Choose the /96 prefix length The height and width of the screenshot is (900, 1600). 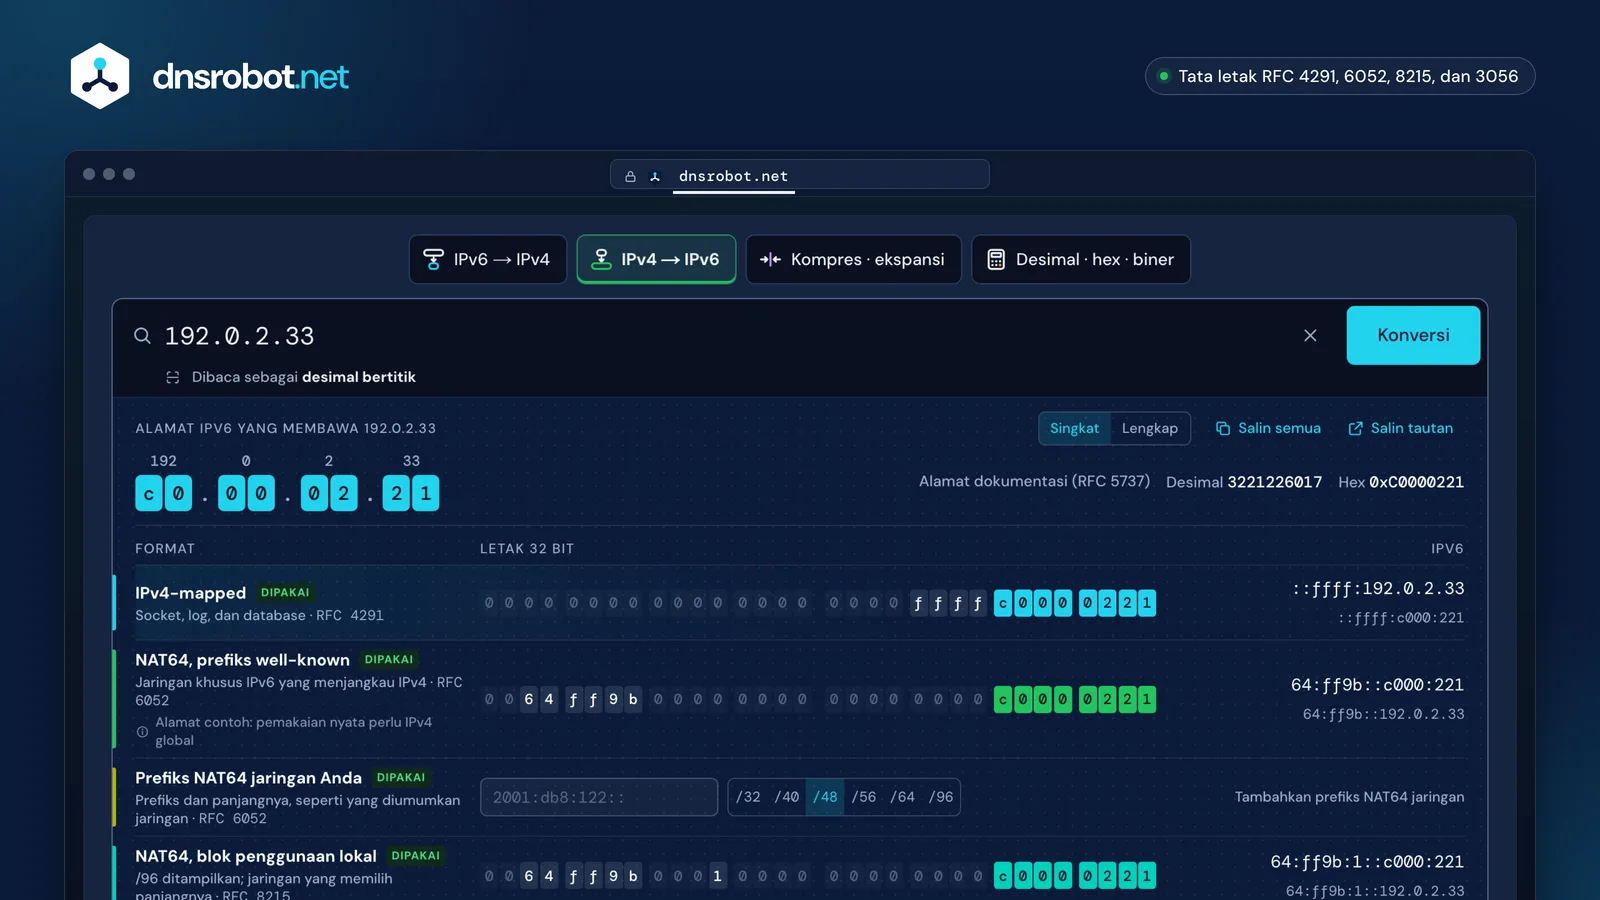click(941, 797)
